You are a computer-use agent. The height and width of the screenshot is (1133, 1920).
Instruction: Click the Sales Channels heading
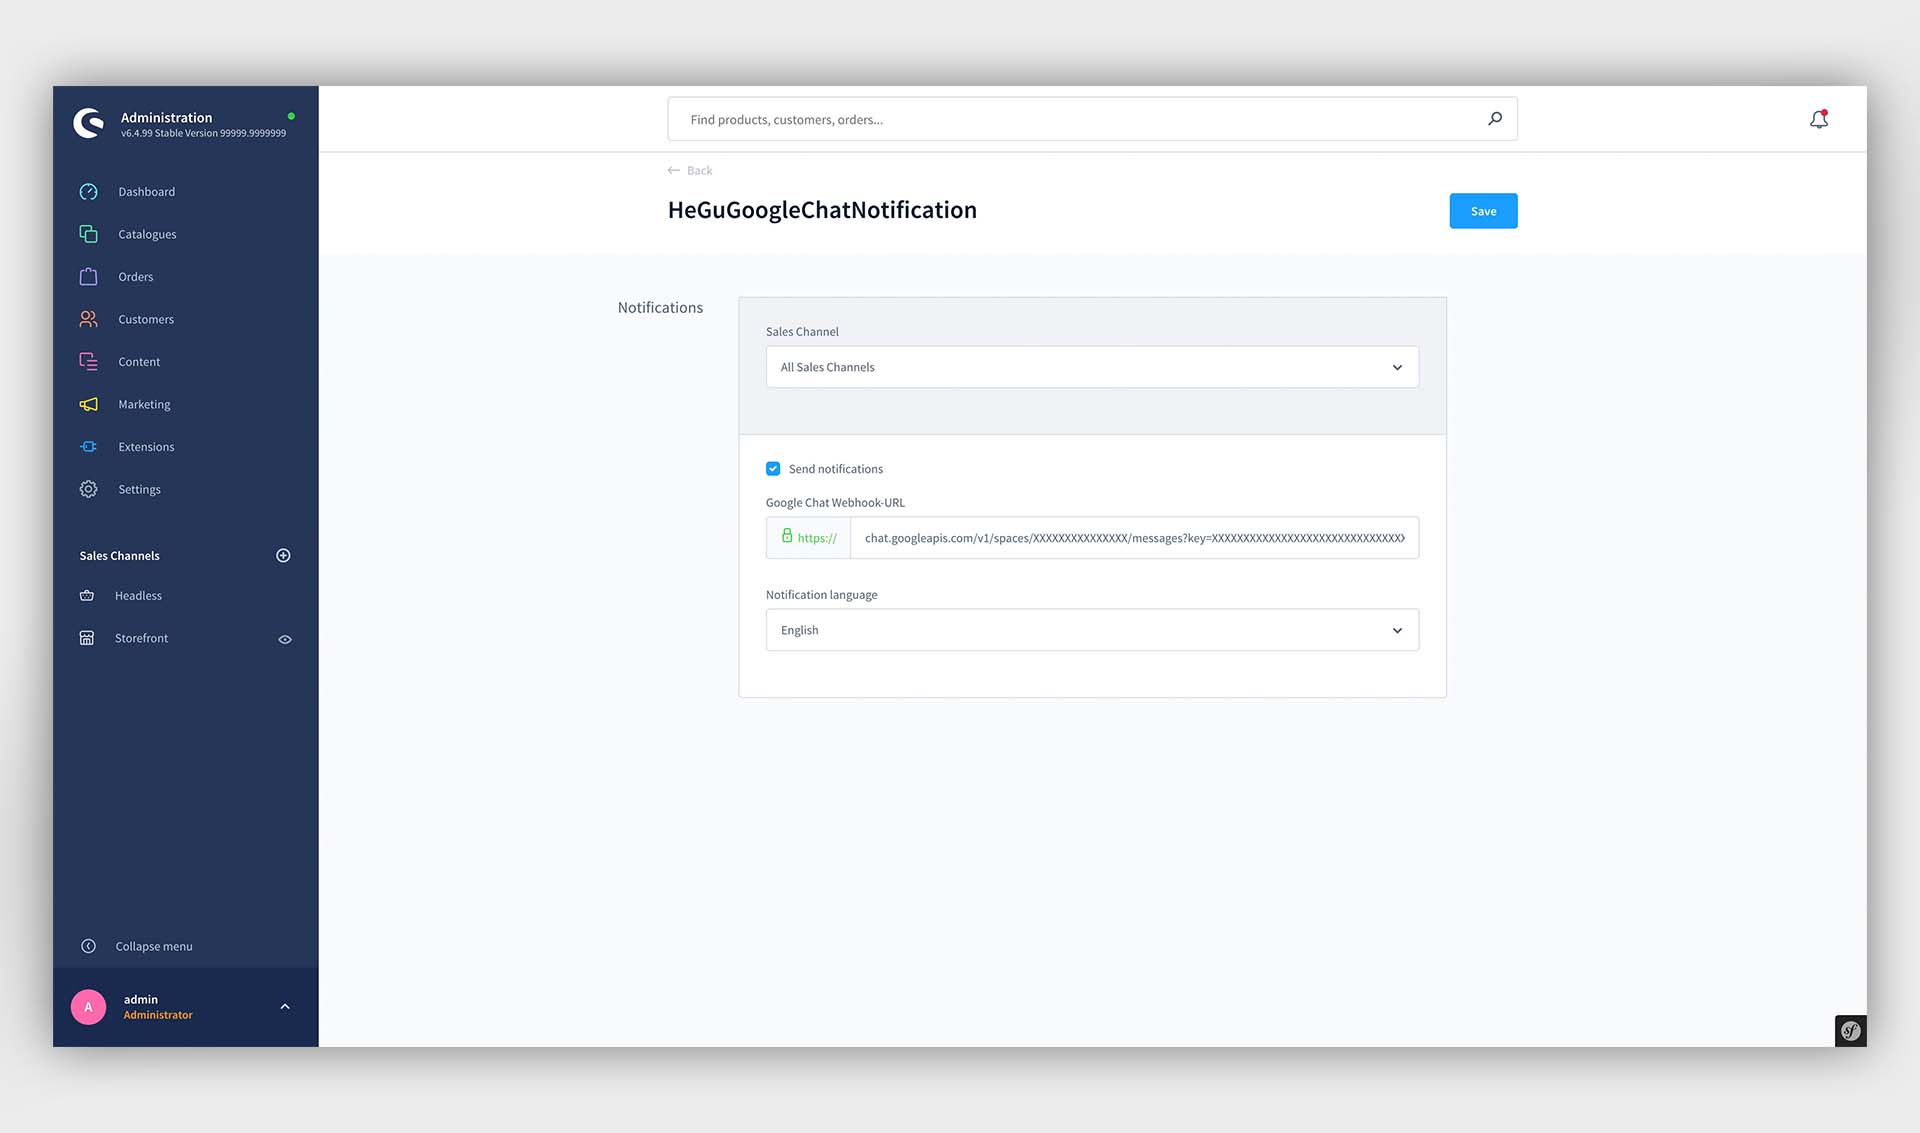coord(120,555)
